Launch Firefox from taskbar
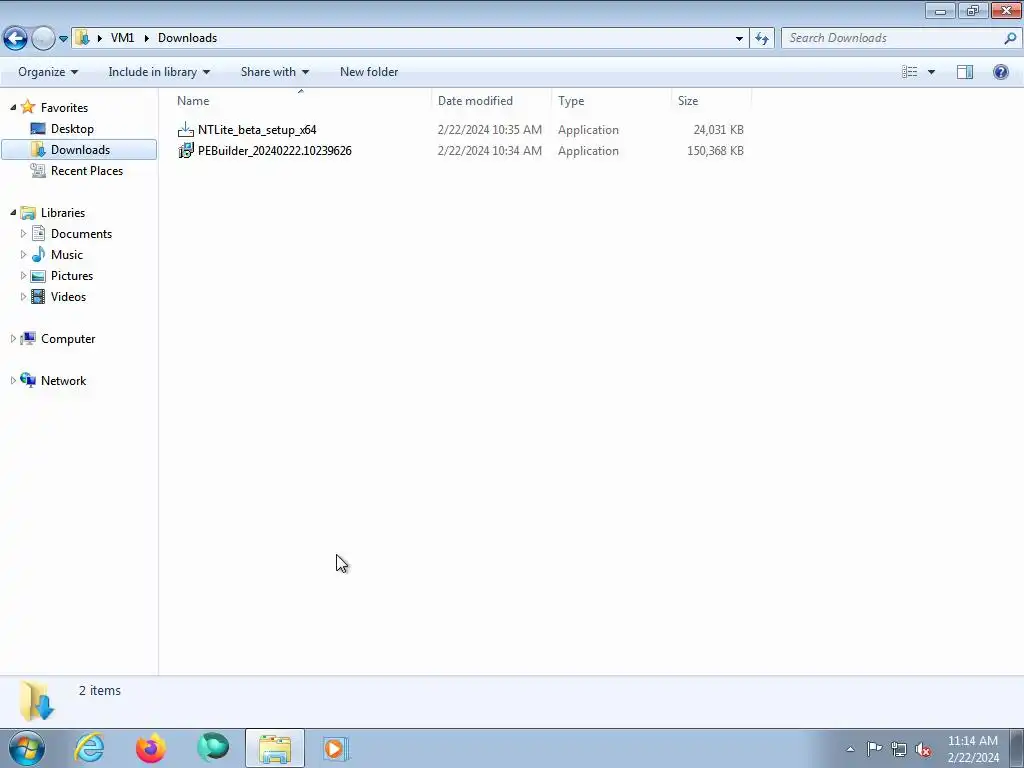1024x768 pixels. [151, 748]
